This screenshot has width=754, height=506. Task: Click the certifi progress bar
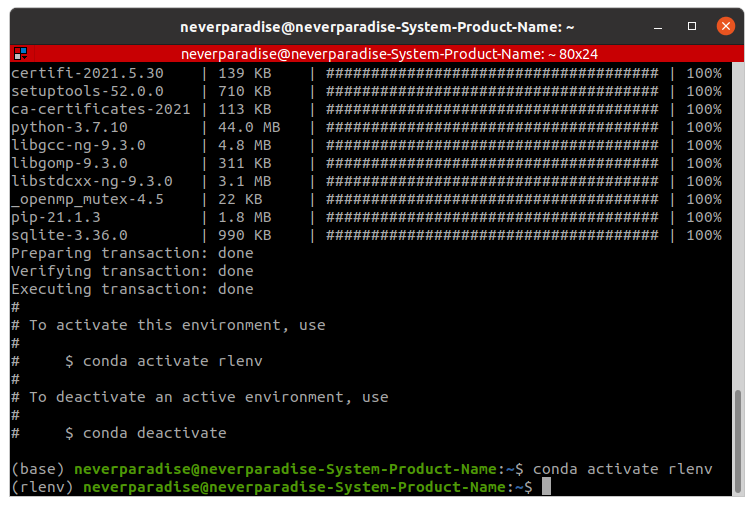tap(492, 73)
